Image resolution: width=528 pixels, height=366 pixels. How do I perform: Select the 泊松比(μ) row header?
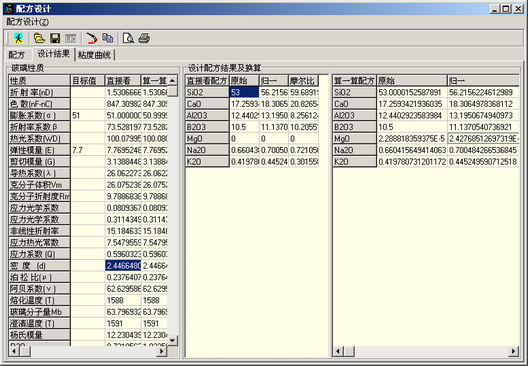point(39,277)
